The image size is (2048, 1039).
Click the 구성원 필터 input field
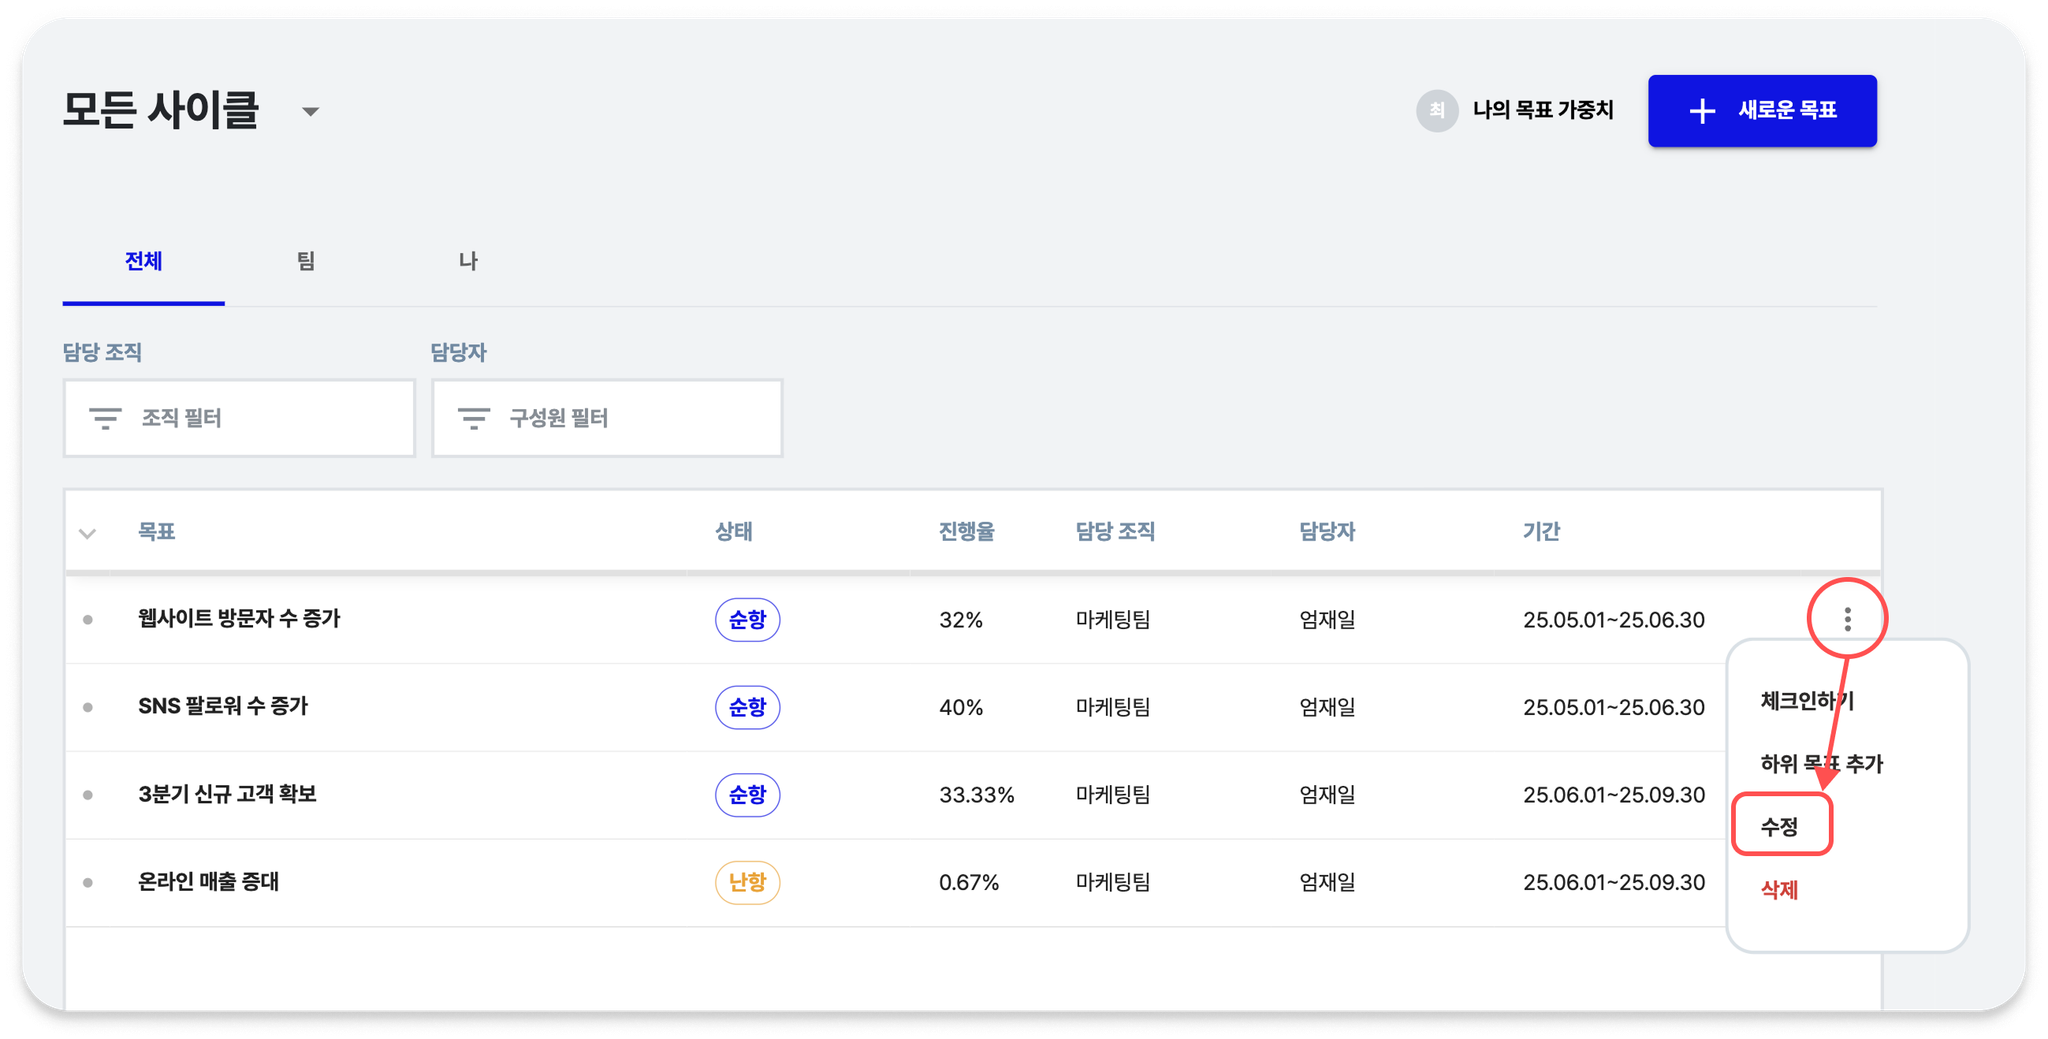[x=607, y=418]
